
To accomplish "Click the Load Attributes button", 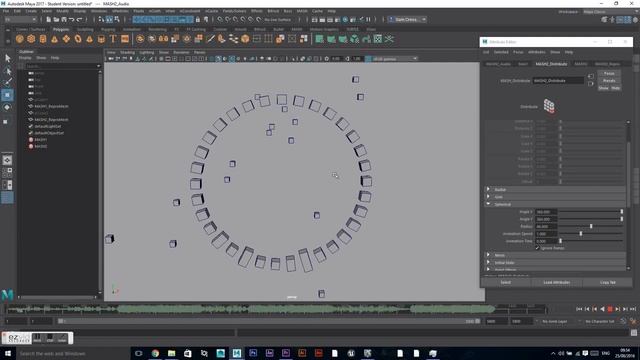I will tap(557, 282).
